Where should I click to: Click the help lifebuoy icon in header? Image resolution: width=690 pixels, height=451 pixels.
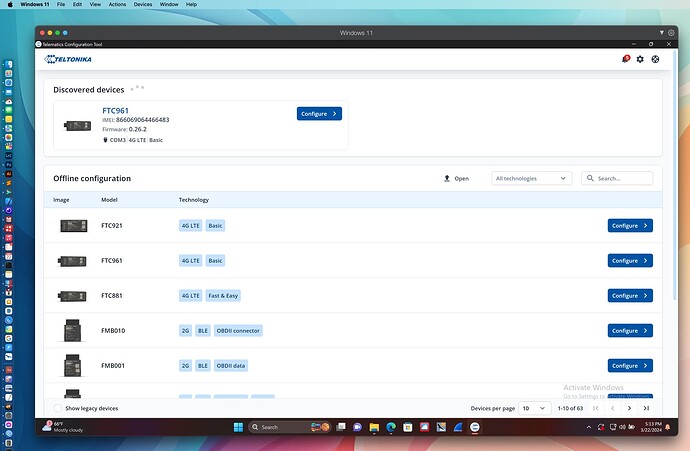pos(655,59)
